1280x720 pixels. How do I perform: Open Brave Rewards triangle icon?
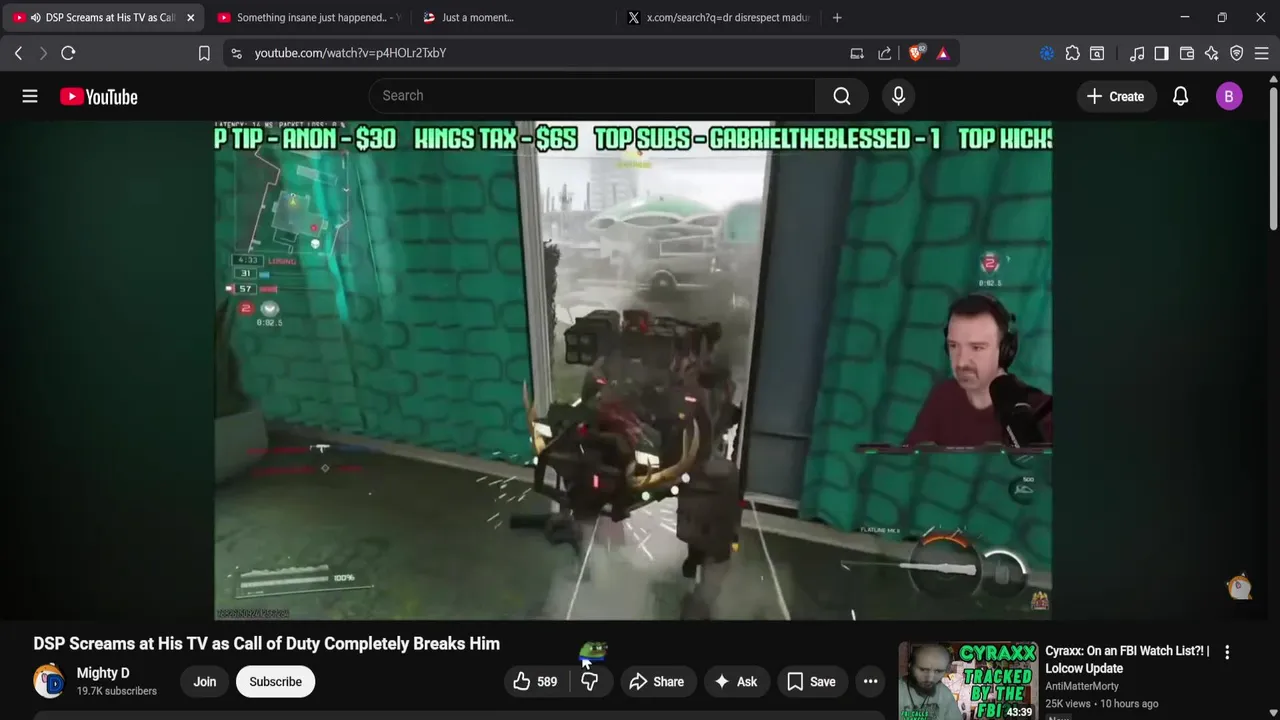click(x=943, y=53)
